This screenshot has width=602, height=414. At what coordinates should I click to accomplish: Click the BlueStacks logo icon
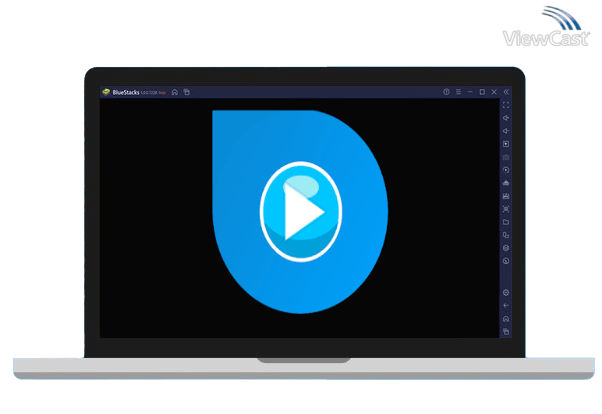(106, 92)
